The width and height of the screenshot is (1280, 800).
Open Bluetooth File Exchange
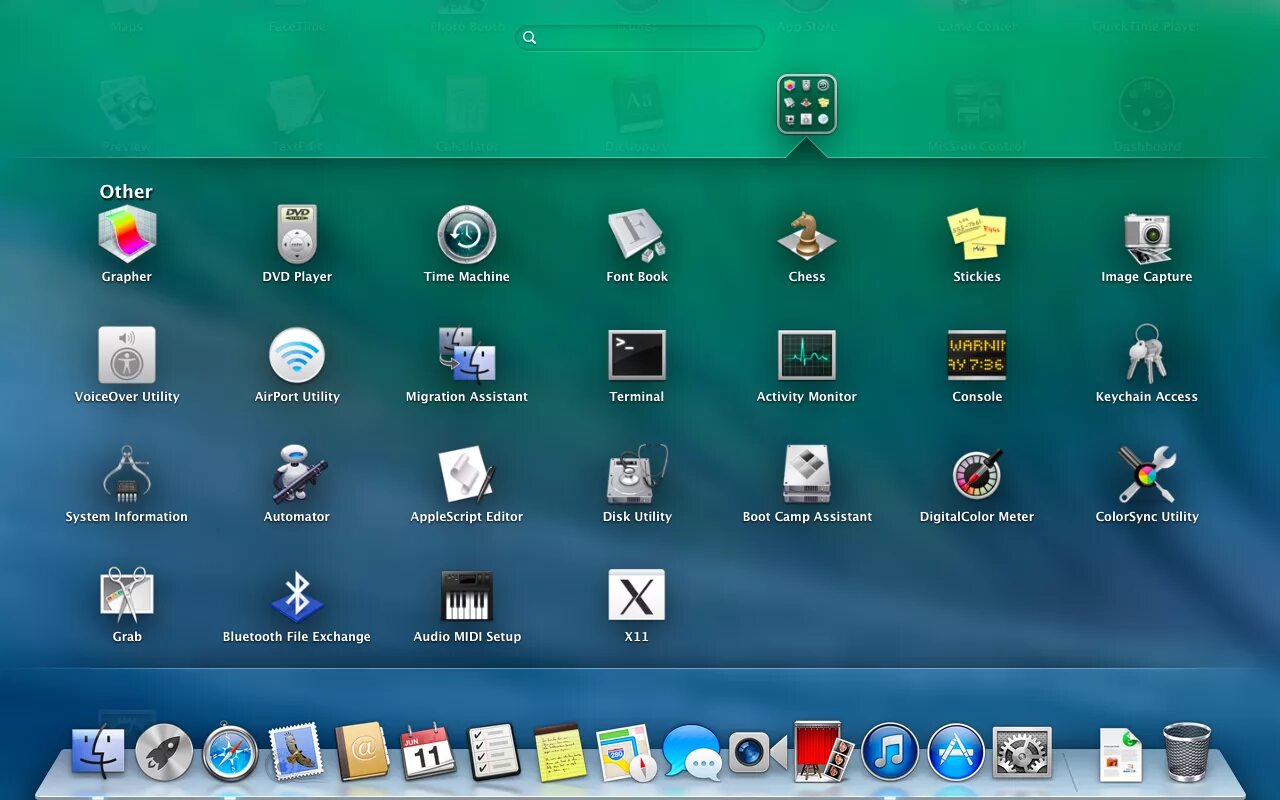click(x=297, y=595)
